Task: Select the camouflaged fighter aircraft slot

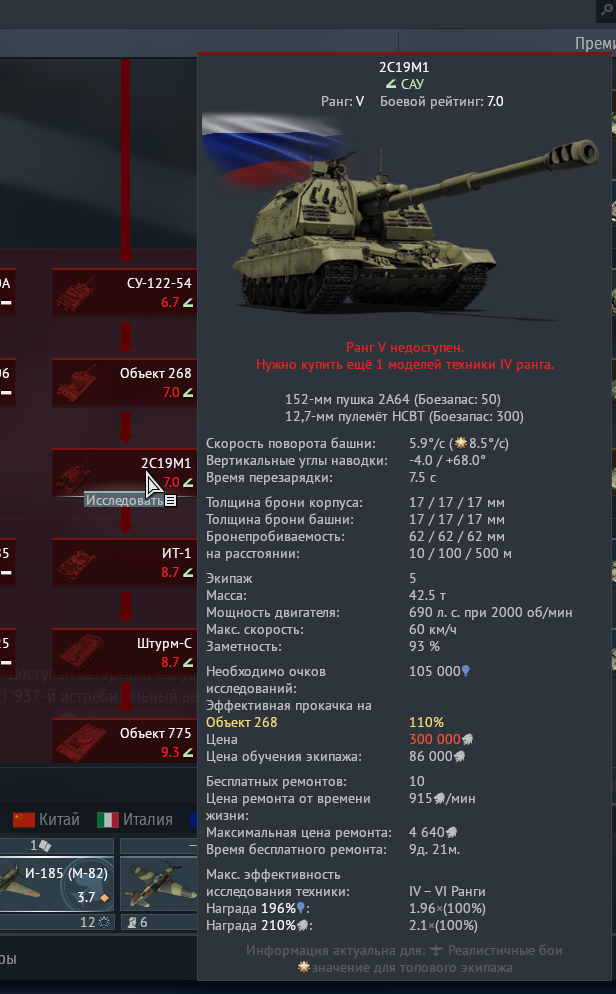Action: 158,884
